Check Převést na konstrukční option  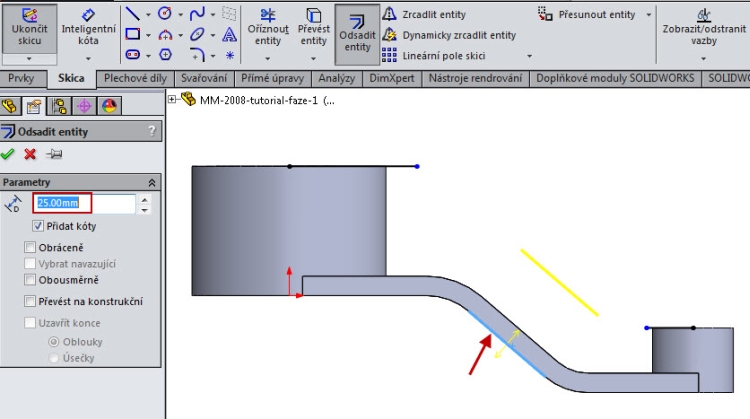tap(30, 301)
